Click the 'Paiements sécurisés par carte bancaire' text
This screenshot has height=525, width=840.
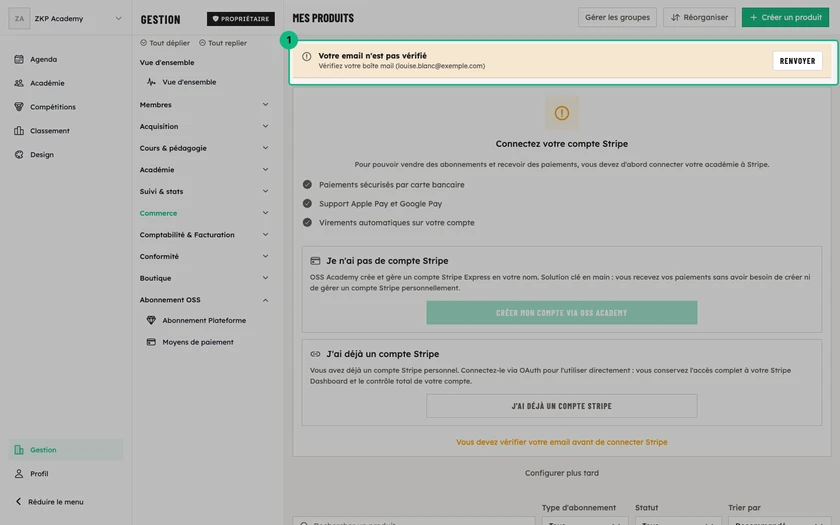(392, 185)
